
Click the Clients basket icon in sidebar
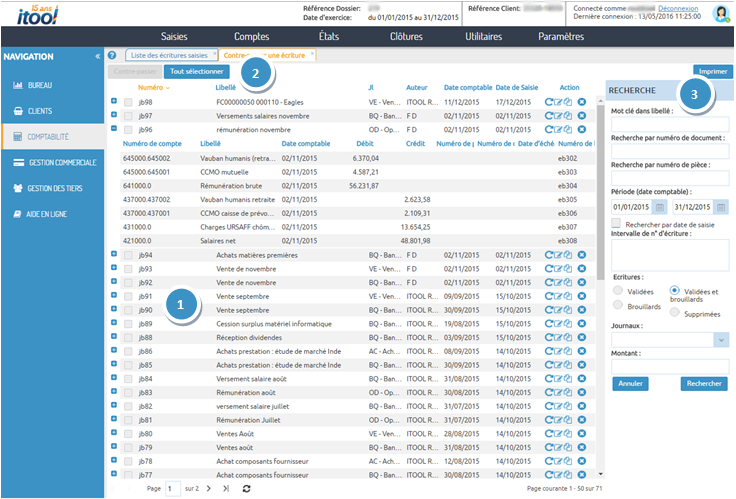point(18,111)
